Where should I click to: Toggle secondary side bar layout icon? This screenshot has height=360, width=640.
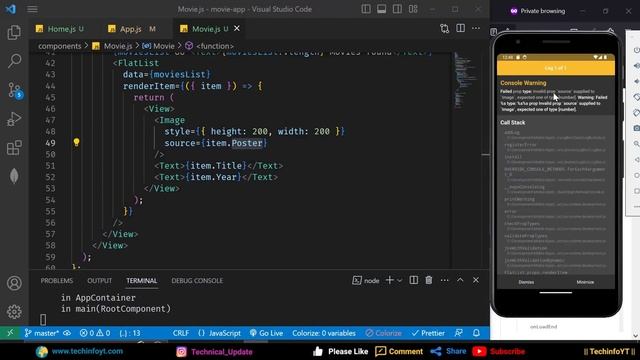click(x=397, y=9)
